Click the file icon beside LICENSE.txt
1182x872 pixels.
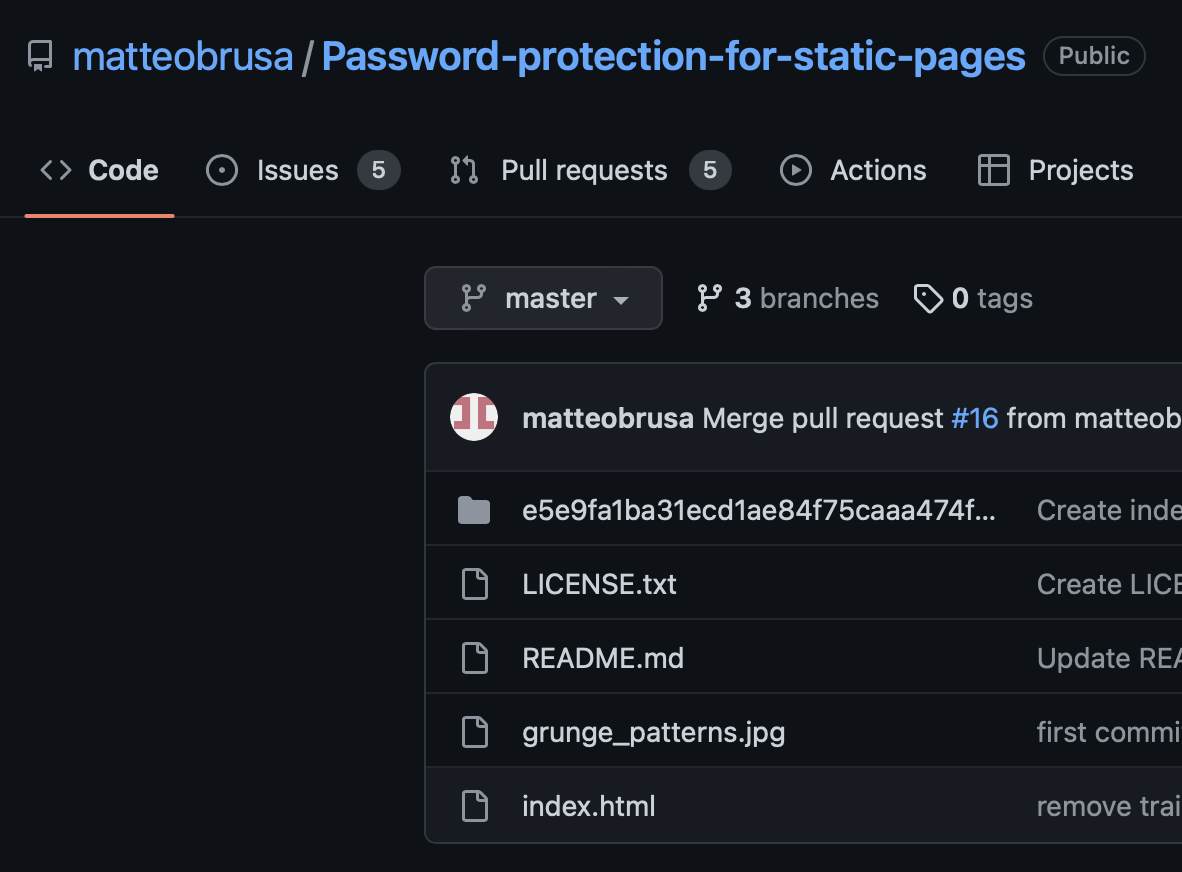(x=474, y=584)
